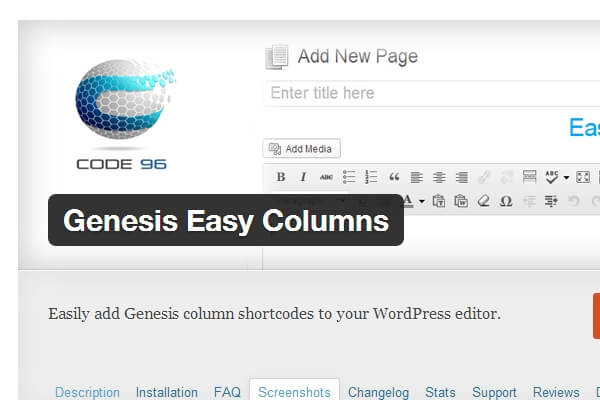Image resolution: width=600 pixels, height=400 pixels.
Task: Open the spellcheck language dropdown arrow
Action: pos(566,177)
